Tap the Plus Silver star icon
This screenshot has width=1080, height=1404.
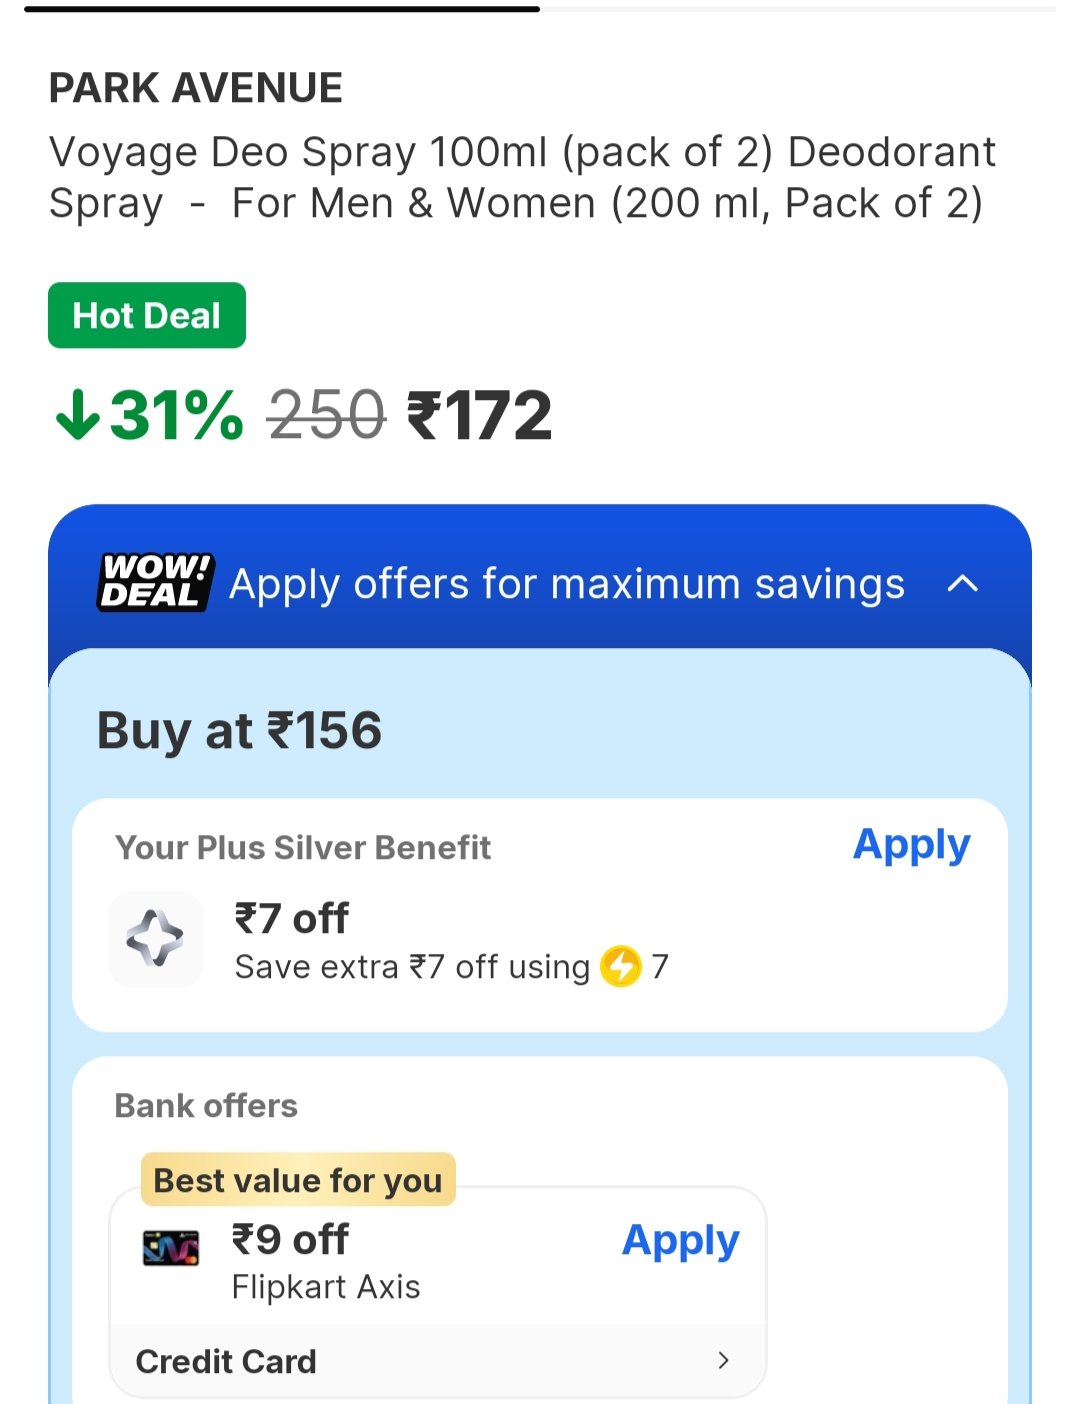155,939
